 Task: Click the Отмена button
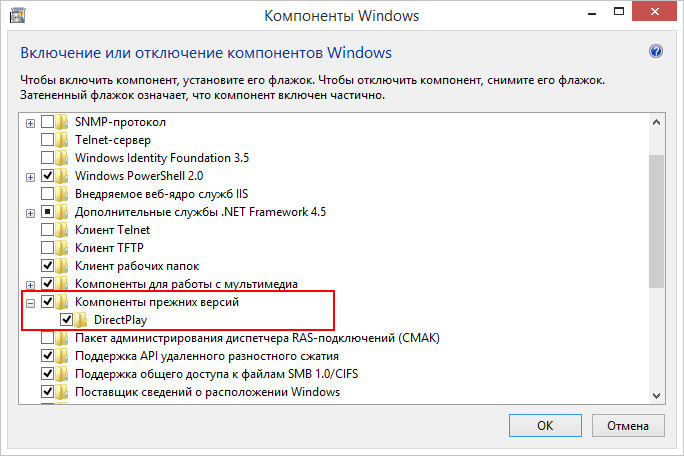pos(628,425)
